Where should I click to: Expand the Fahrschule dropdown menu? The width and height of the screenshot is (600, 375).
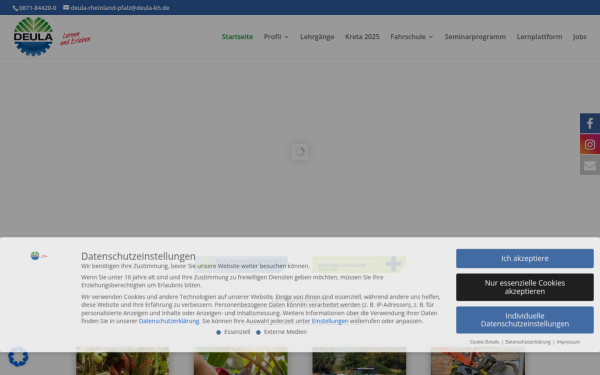[412, 37]
